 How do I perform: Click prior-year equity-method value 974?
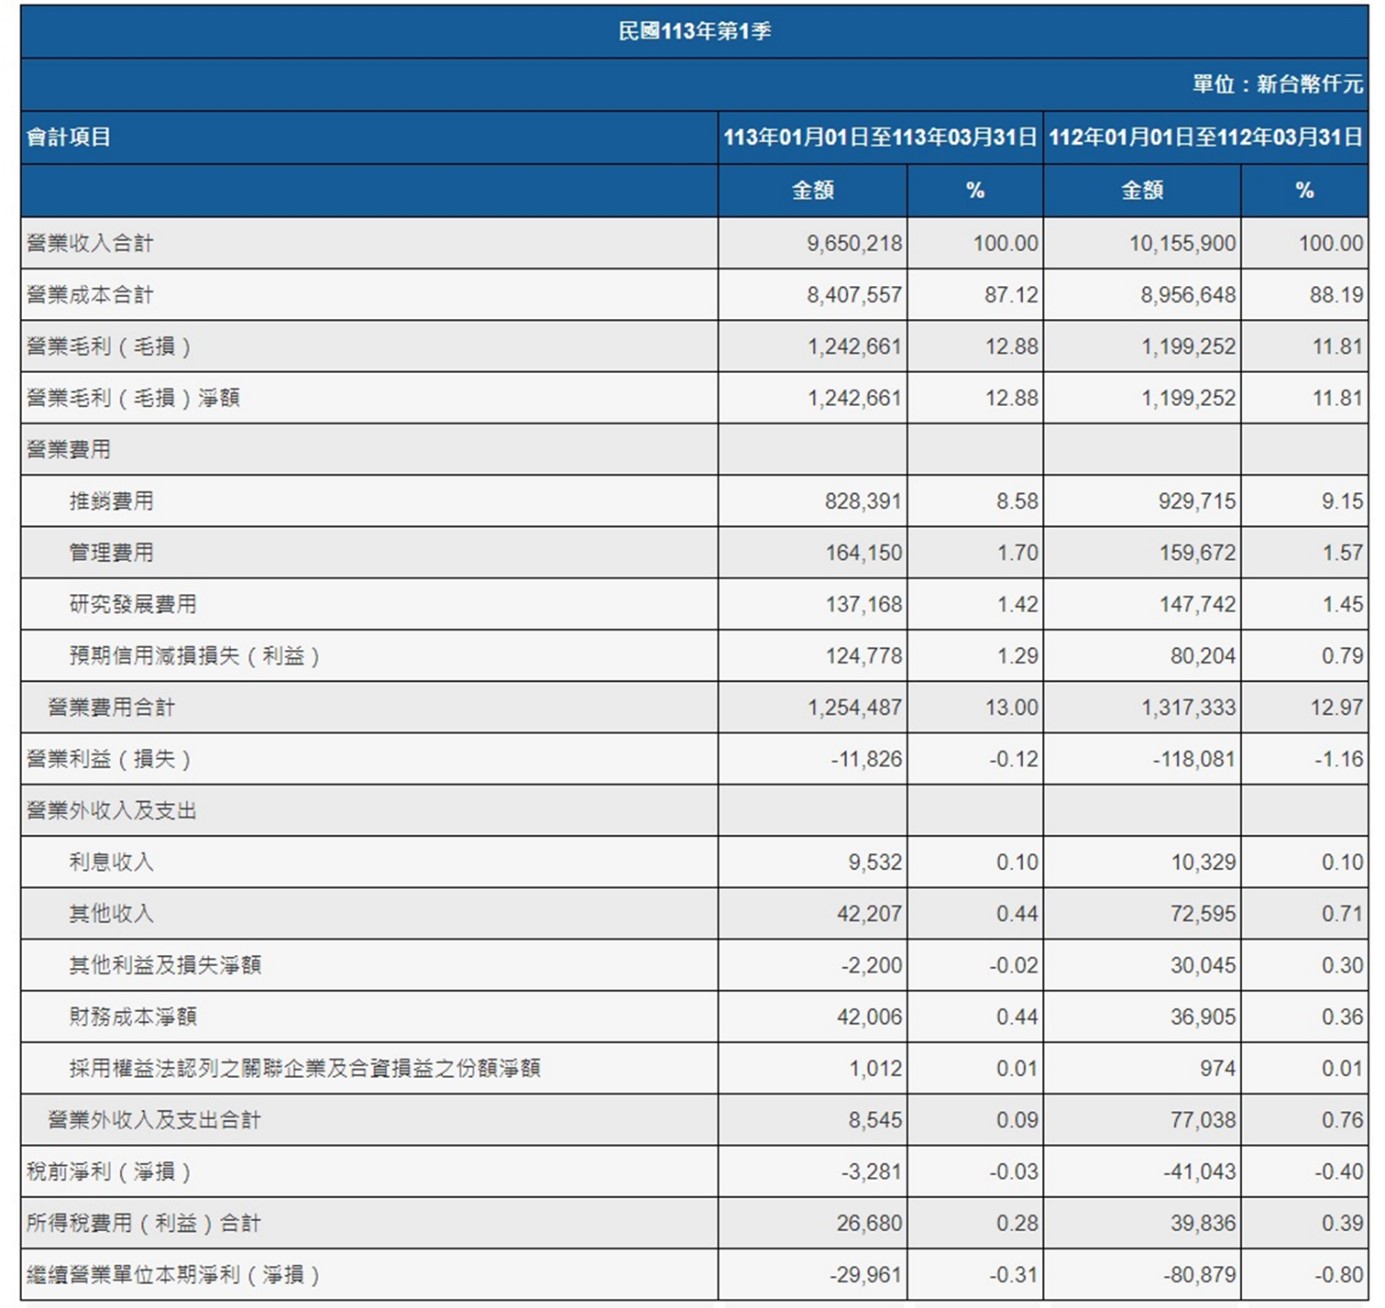click(1217, 1068)
